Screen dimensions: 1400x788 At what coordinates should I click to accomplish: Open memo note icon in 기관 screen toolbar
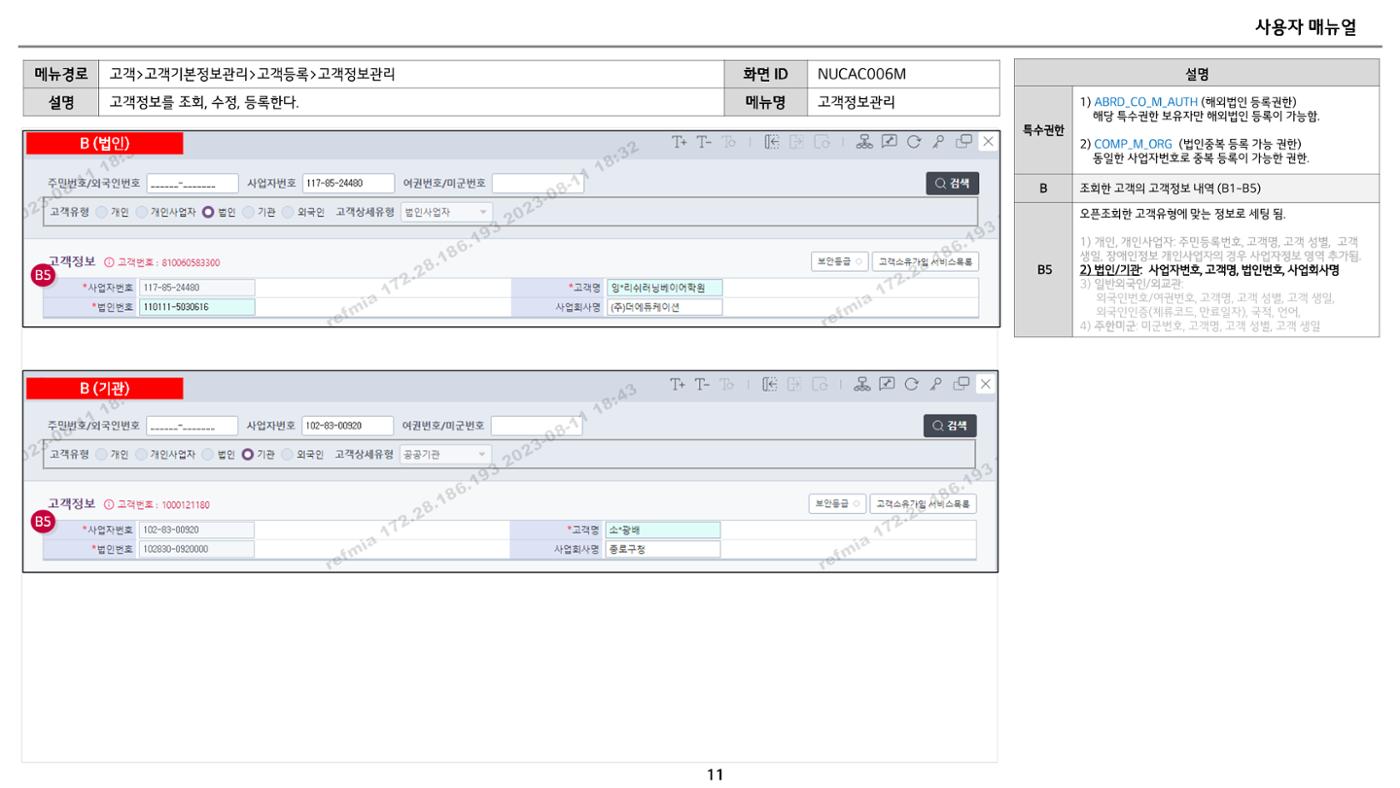(889, 384)
